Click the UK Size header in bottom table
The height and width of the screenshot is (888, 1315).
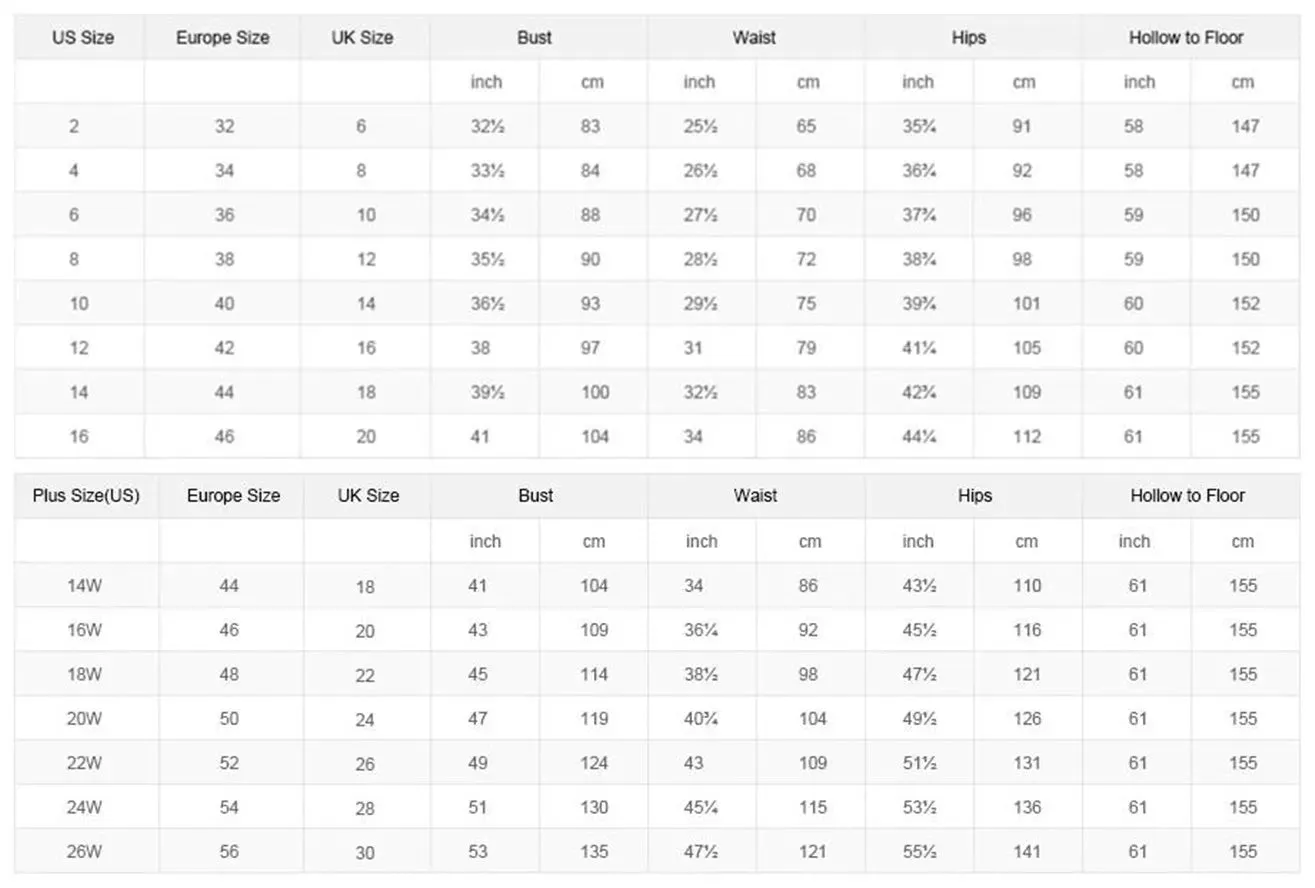point(367,496)
